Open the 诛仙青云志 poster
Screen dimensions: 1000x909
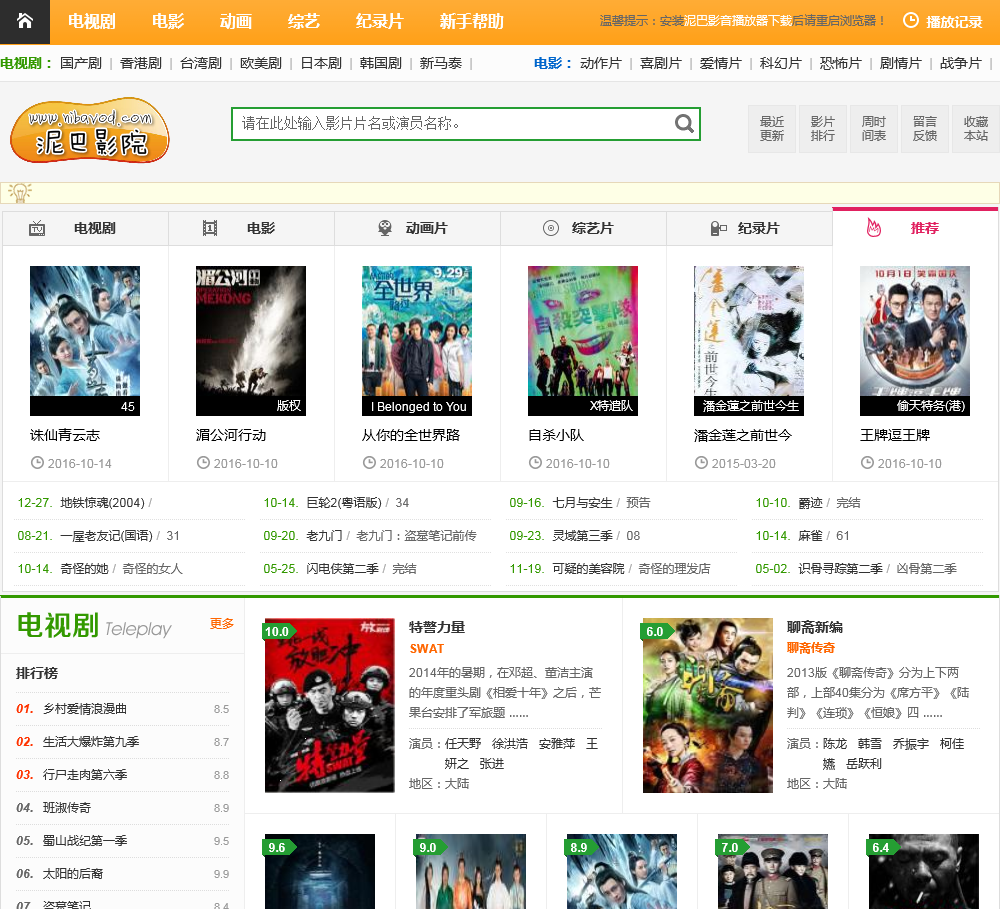click(x=85, y=341)
